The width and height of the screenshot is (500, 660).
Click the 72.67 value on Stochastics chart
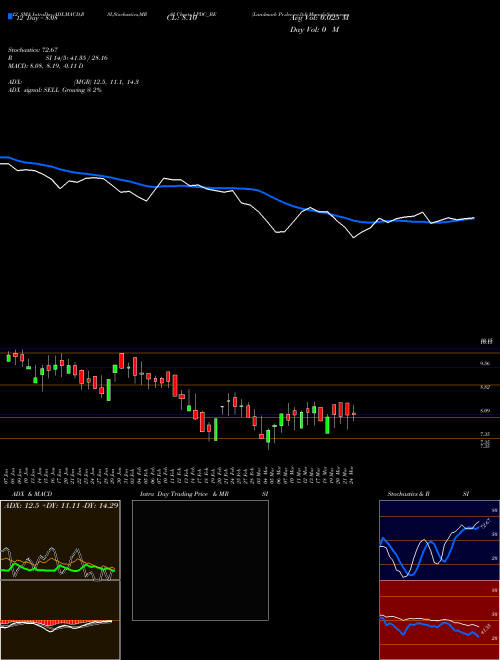point(485,524)
